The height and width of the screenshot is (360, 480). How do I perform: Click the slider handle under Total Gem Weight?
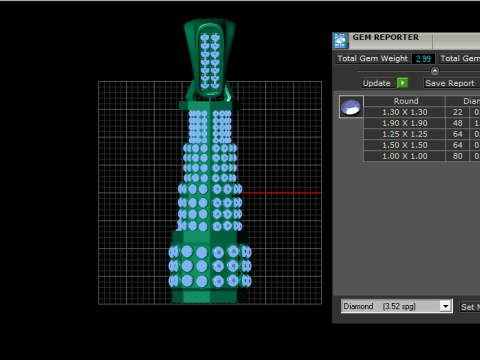tap(435, 71)
